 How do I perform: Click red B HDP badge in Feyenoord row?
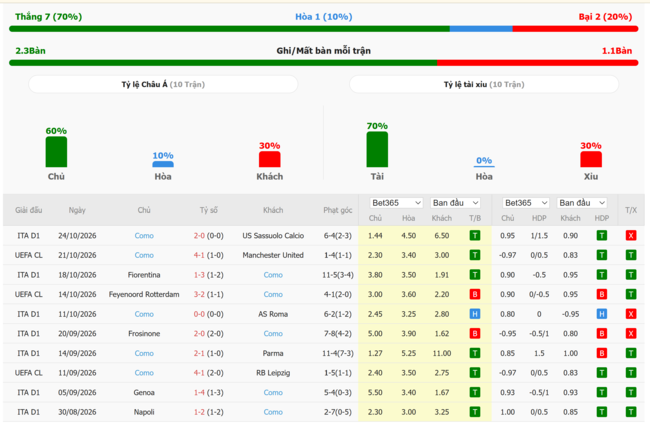601,294
